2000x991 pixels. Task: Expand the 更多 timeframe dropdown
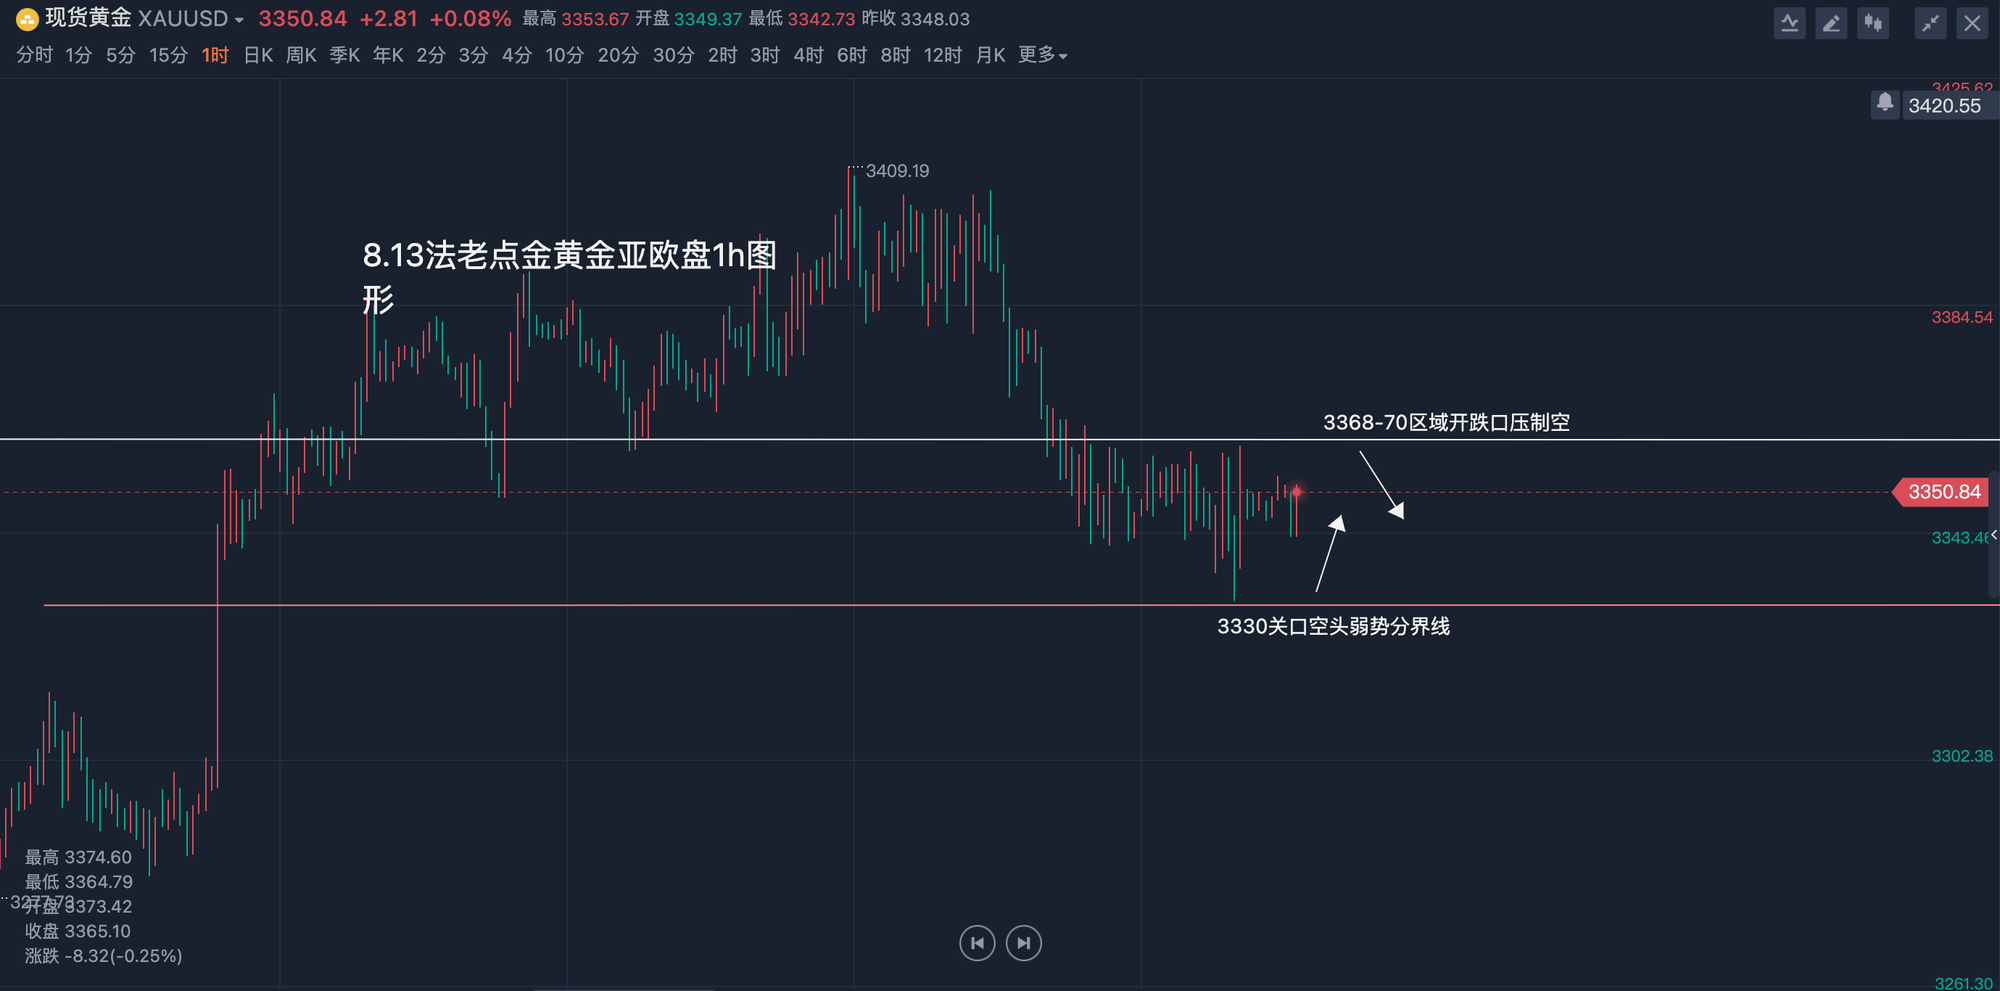point(1042,55)
